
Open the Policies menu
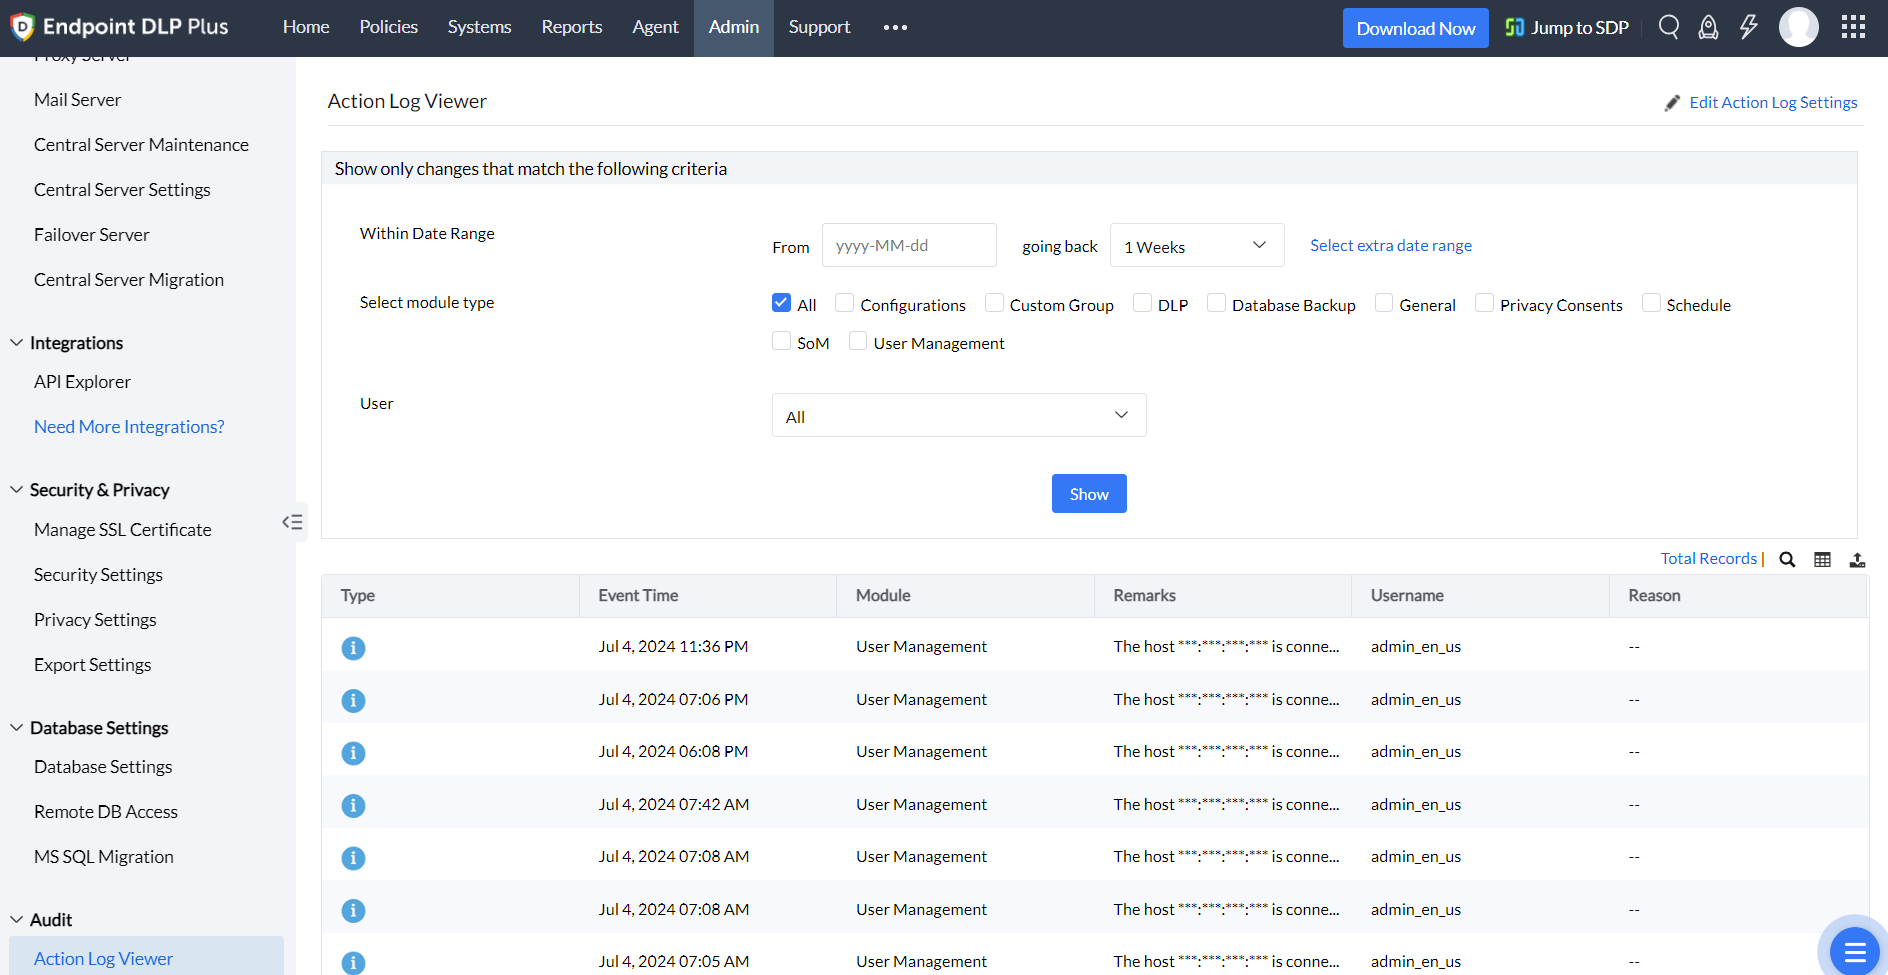(x=388, y=27)
